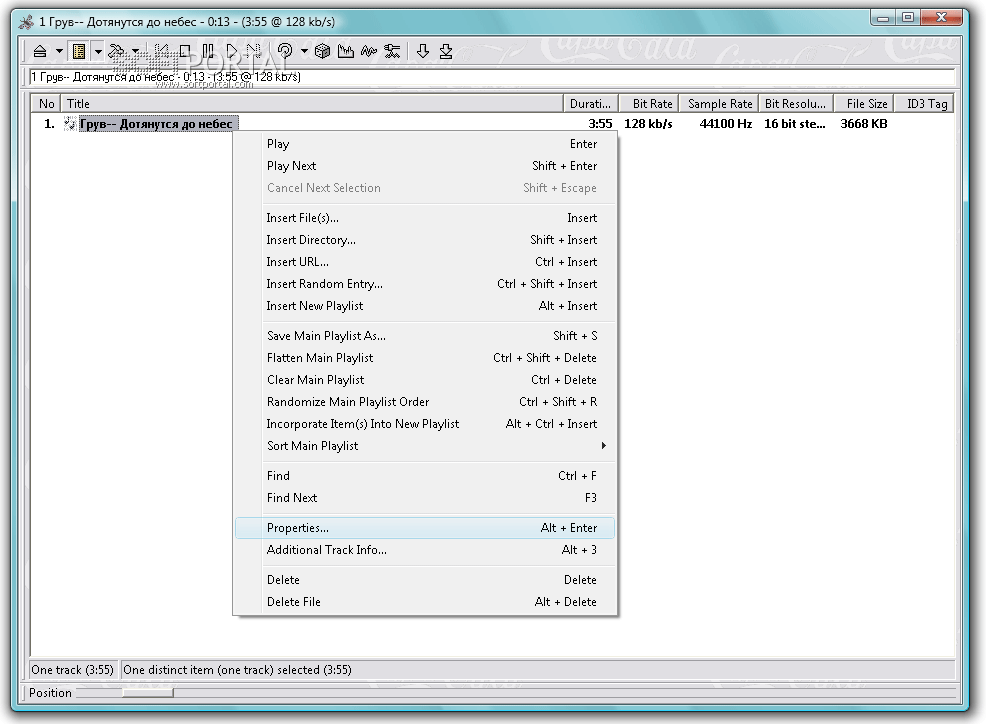
Task: Click the application icon in title bar
Action: 26,22
